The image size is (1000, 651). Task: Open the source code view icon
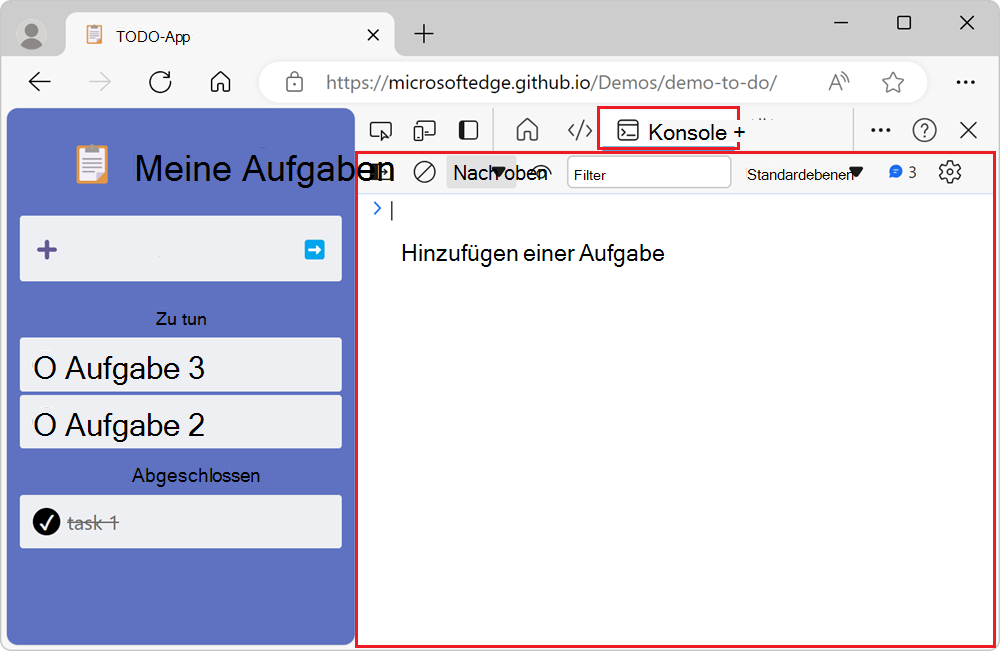[579, 130]
